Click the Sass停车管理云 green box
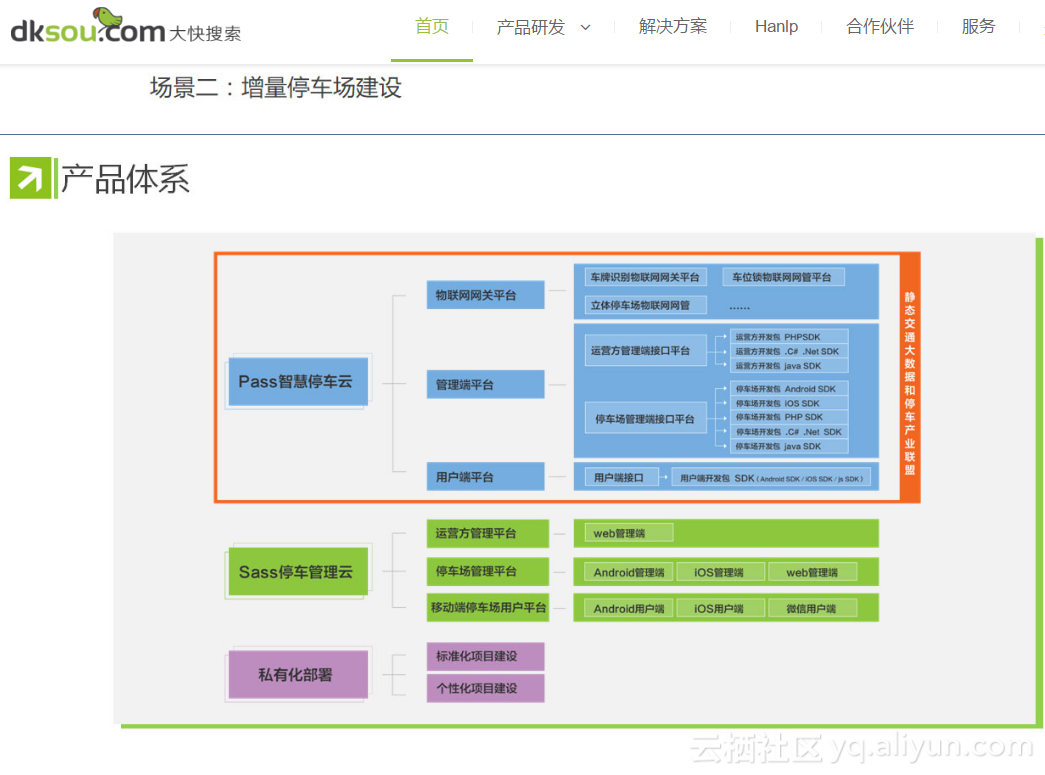1045x775 pixels. [298, 572]
